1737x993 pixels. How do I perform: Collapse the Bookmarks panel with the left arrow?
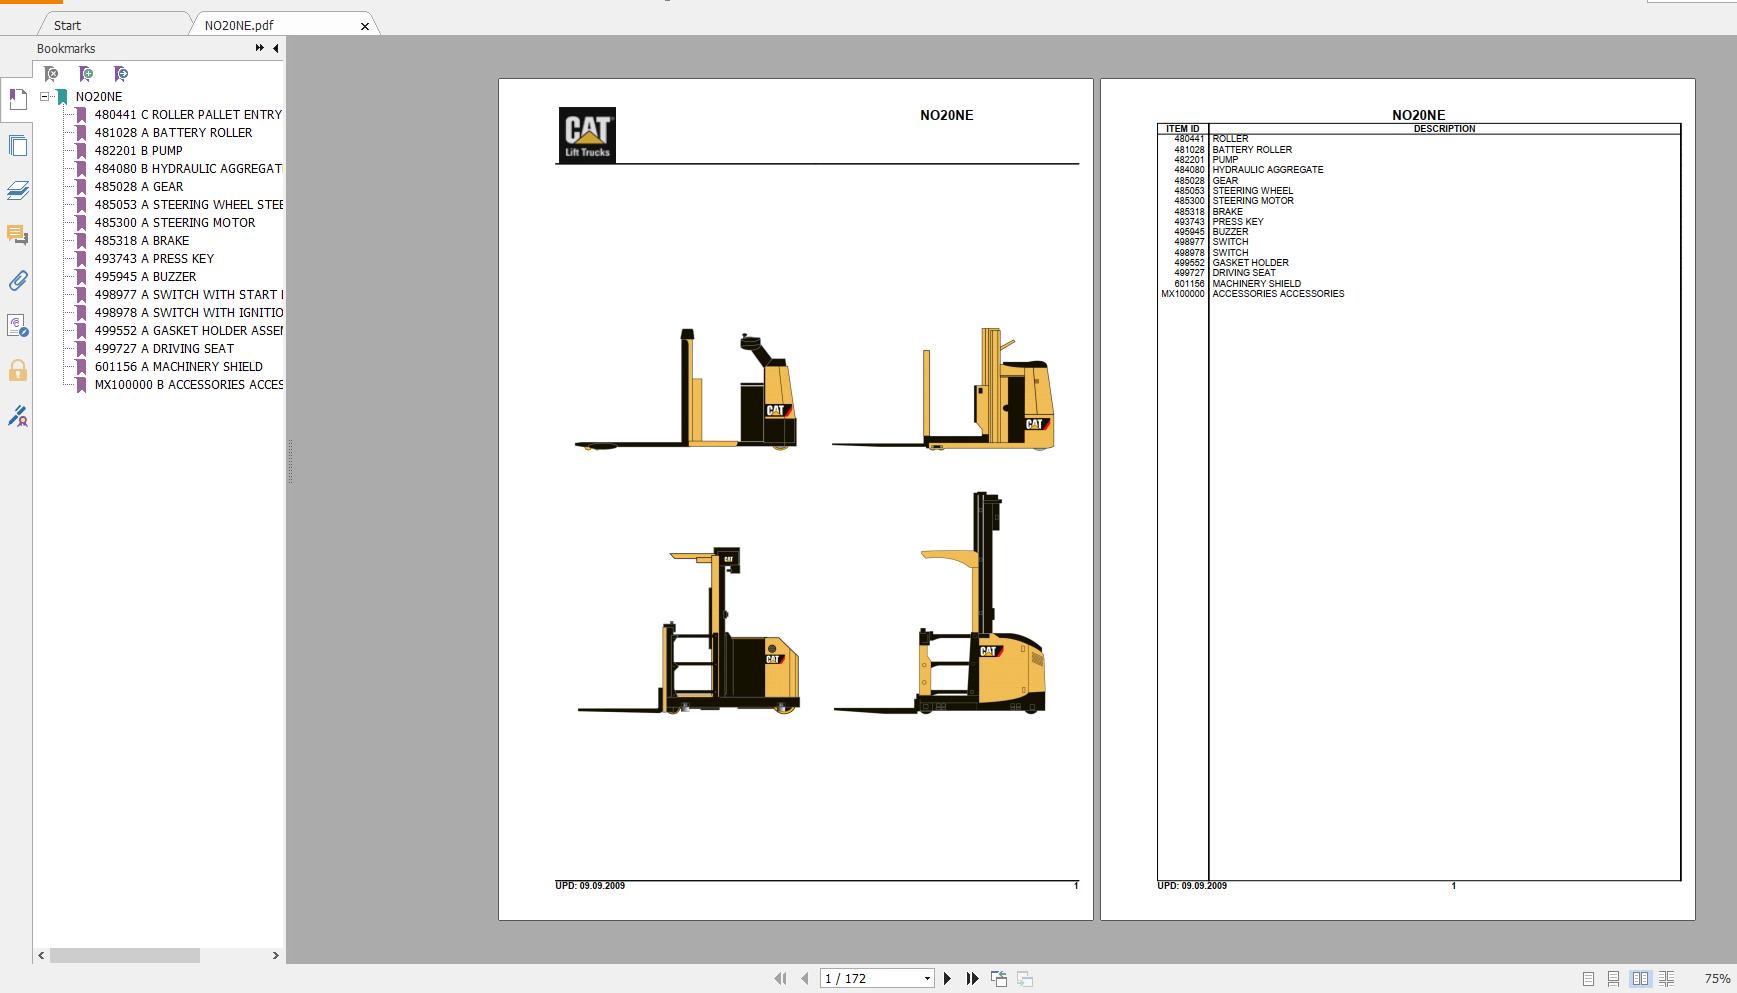tap(276, 48)
